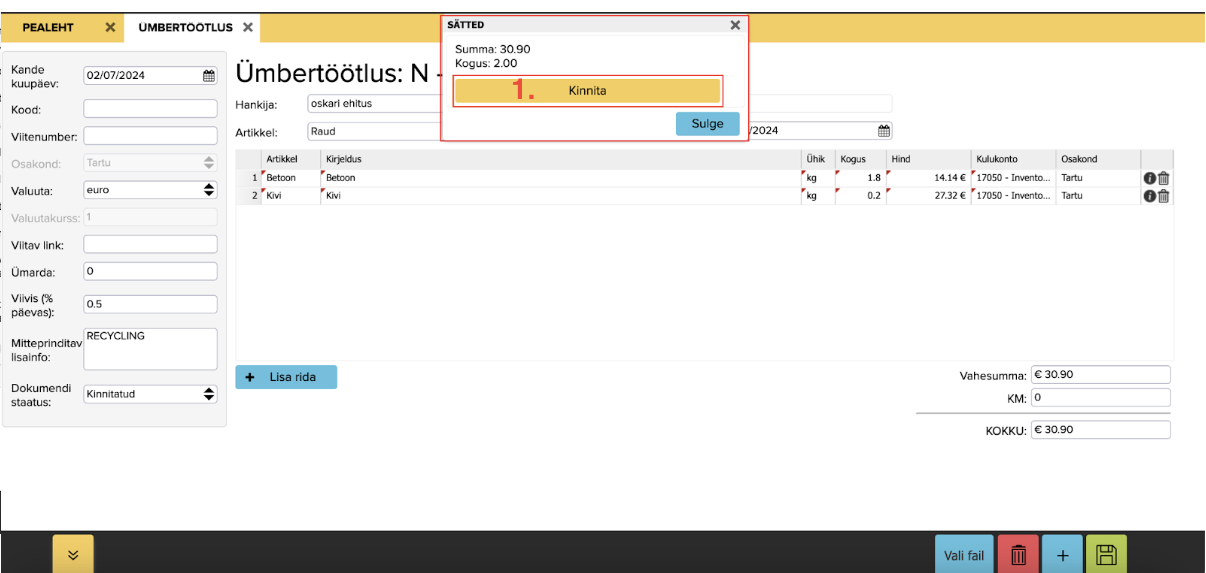Click the green save diskette icon
The image size is (1206, 573).
pyautogui.click(x=1106, y=554)
